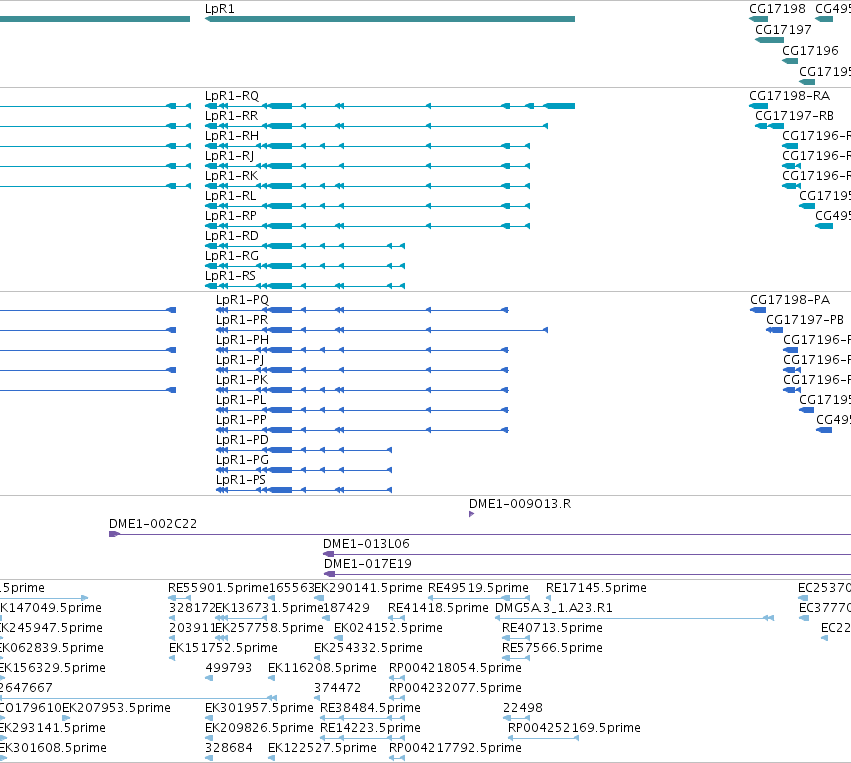
Task: Choose transcript LpR1-RK
Action: 231,176
